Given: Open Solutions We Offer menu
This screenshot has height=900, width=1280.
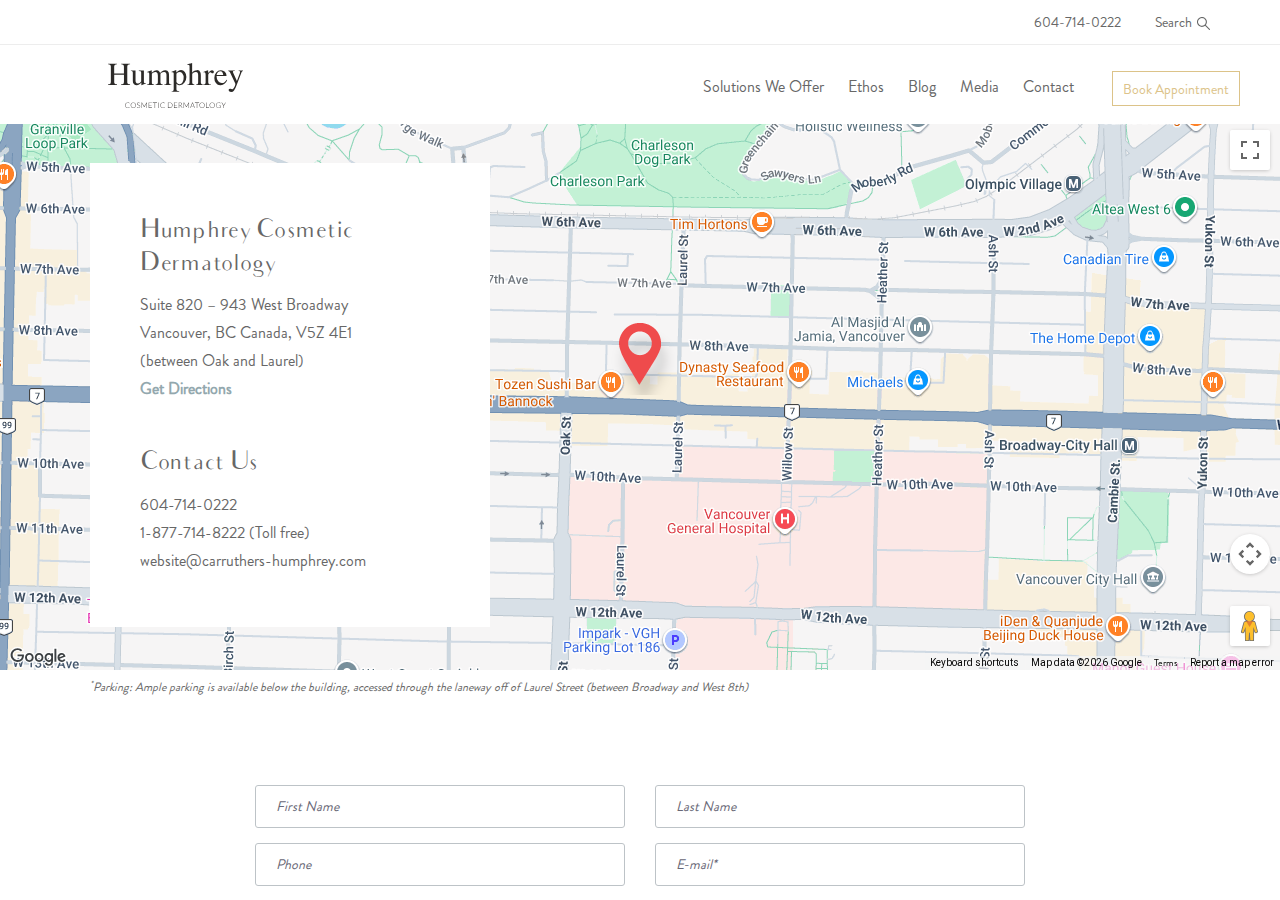Looking at the screenshot, I should [763, 87].
